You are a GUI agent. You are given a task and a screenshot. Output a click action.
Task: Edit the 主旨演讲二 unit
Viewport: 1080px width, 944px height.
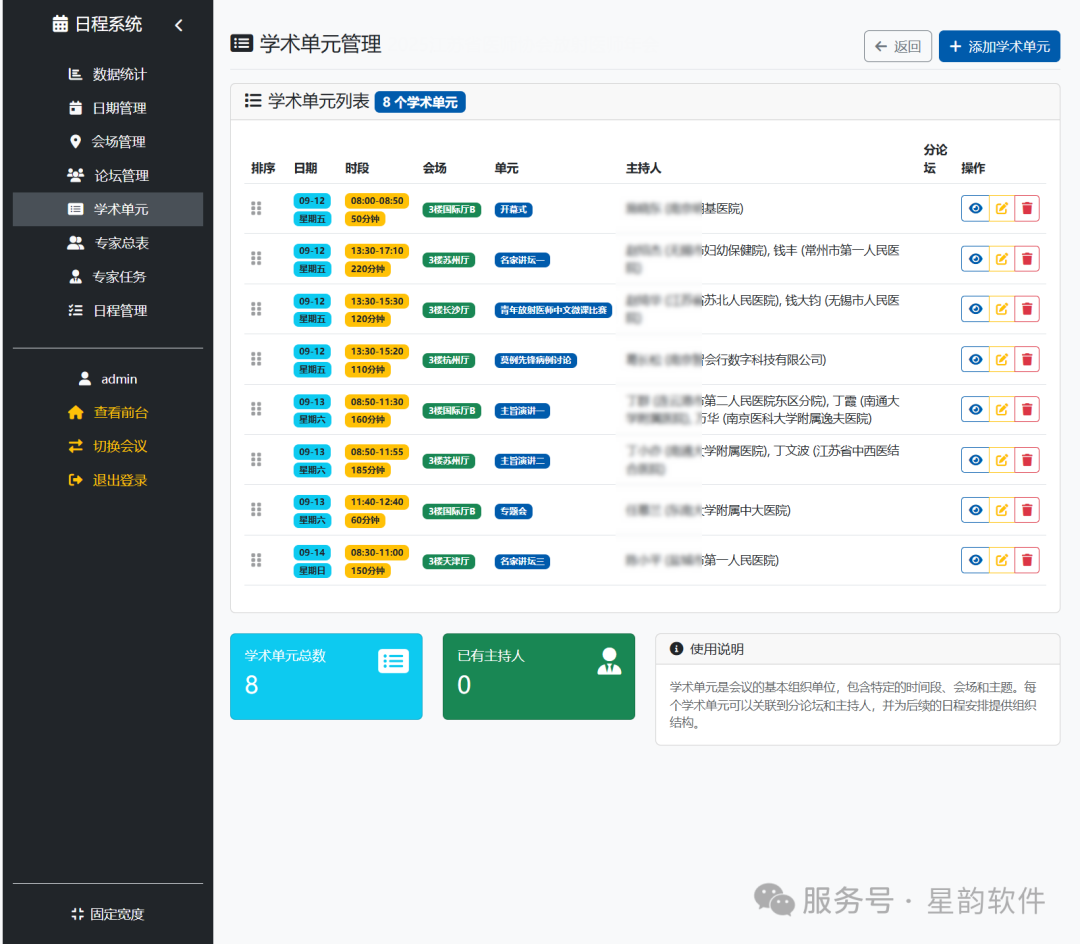[x=1001, y=459]
